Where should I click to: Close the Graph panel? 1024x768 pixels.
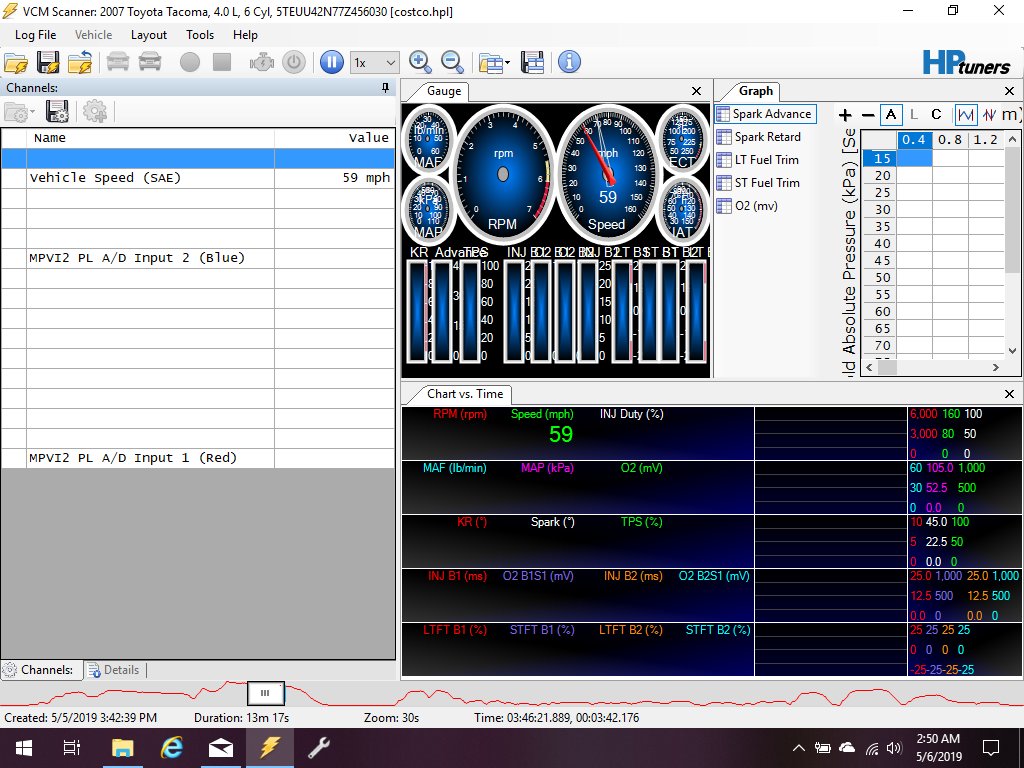coord(1009,91)
